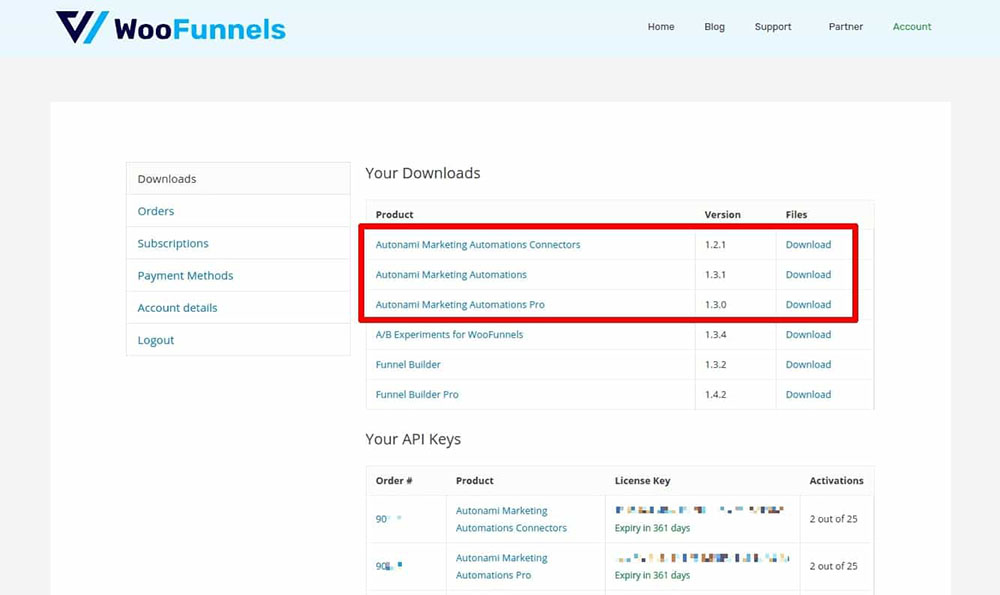The width and height of the screenshot is (1000, 595).
Task: Download Funnel Builder version 1.3.2
Action: (808, 365)
